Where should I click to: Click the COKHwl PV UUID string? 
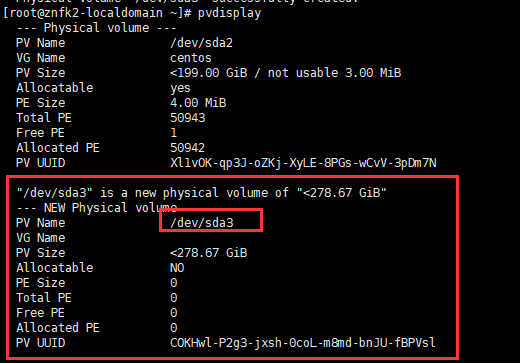[x=303, y=343]
